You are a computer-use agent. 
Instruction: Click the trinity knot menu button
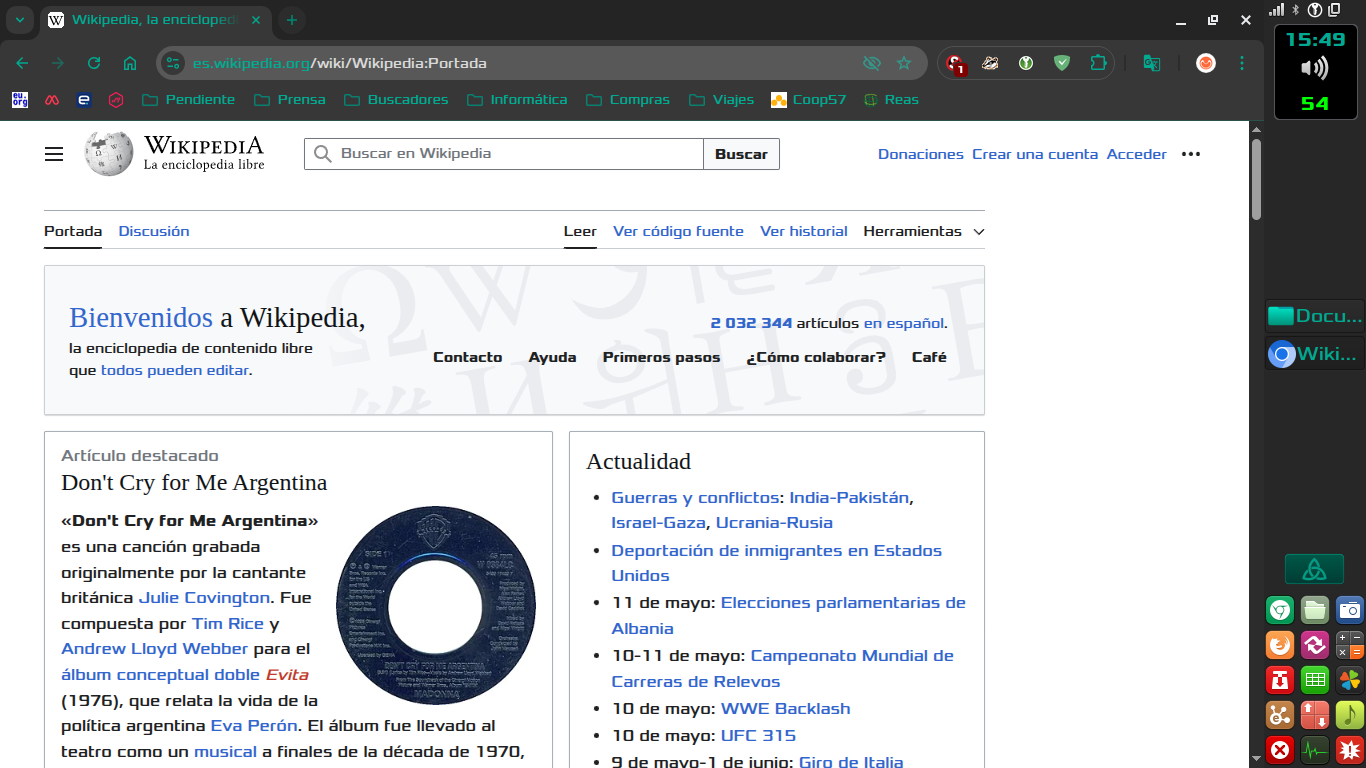1314,569
